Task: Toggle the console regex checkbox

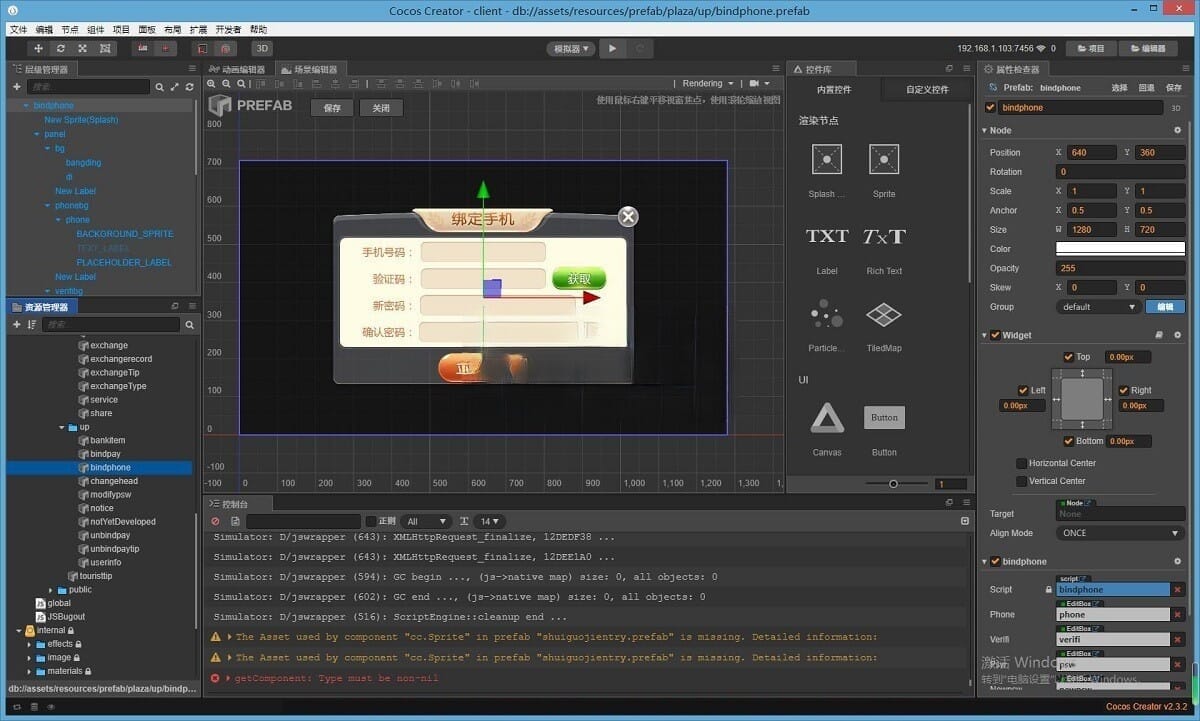Action: [x=371, y=521]
